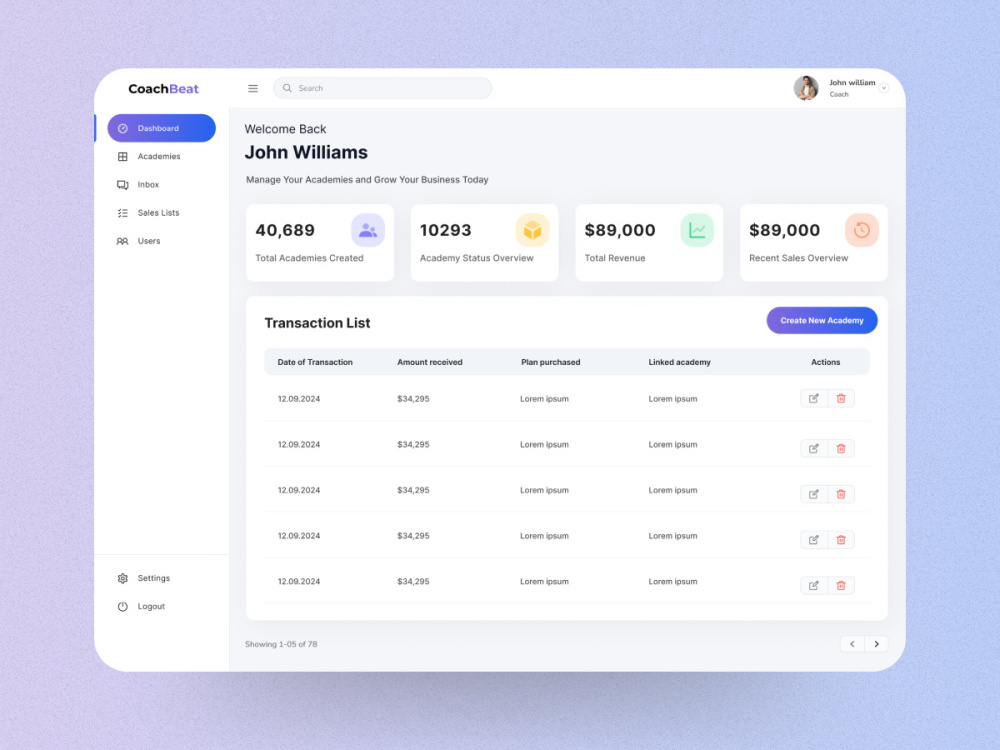Click the Showing 1-05 of 78 text
Screen dimensions: 1000x750
[x=281, y=644]
